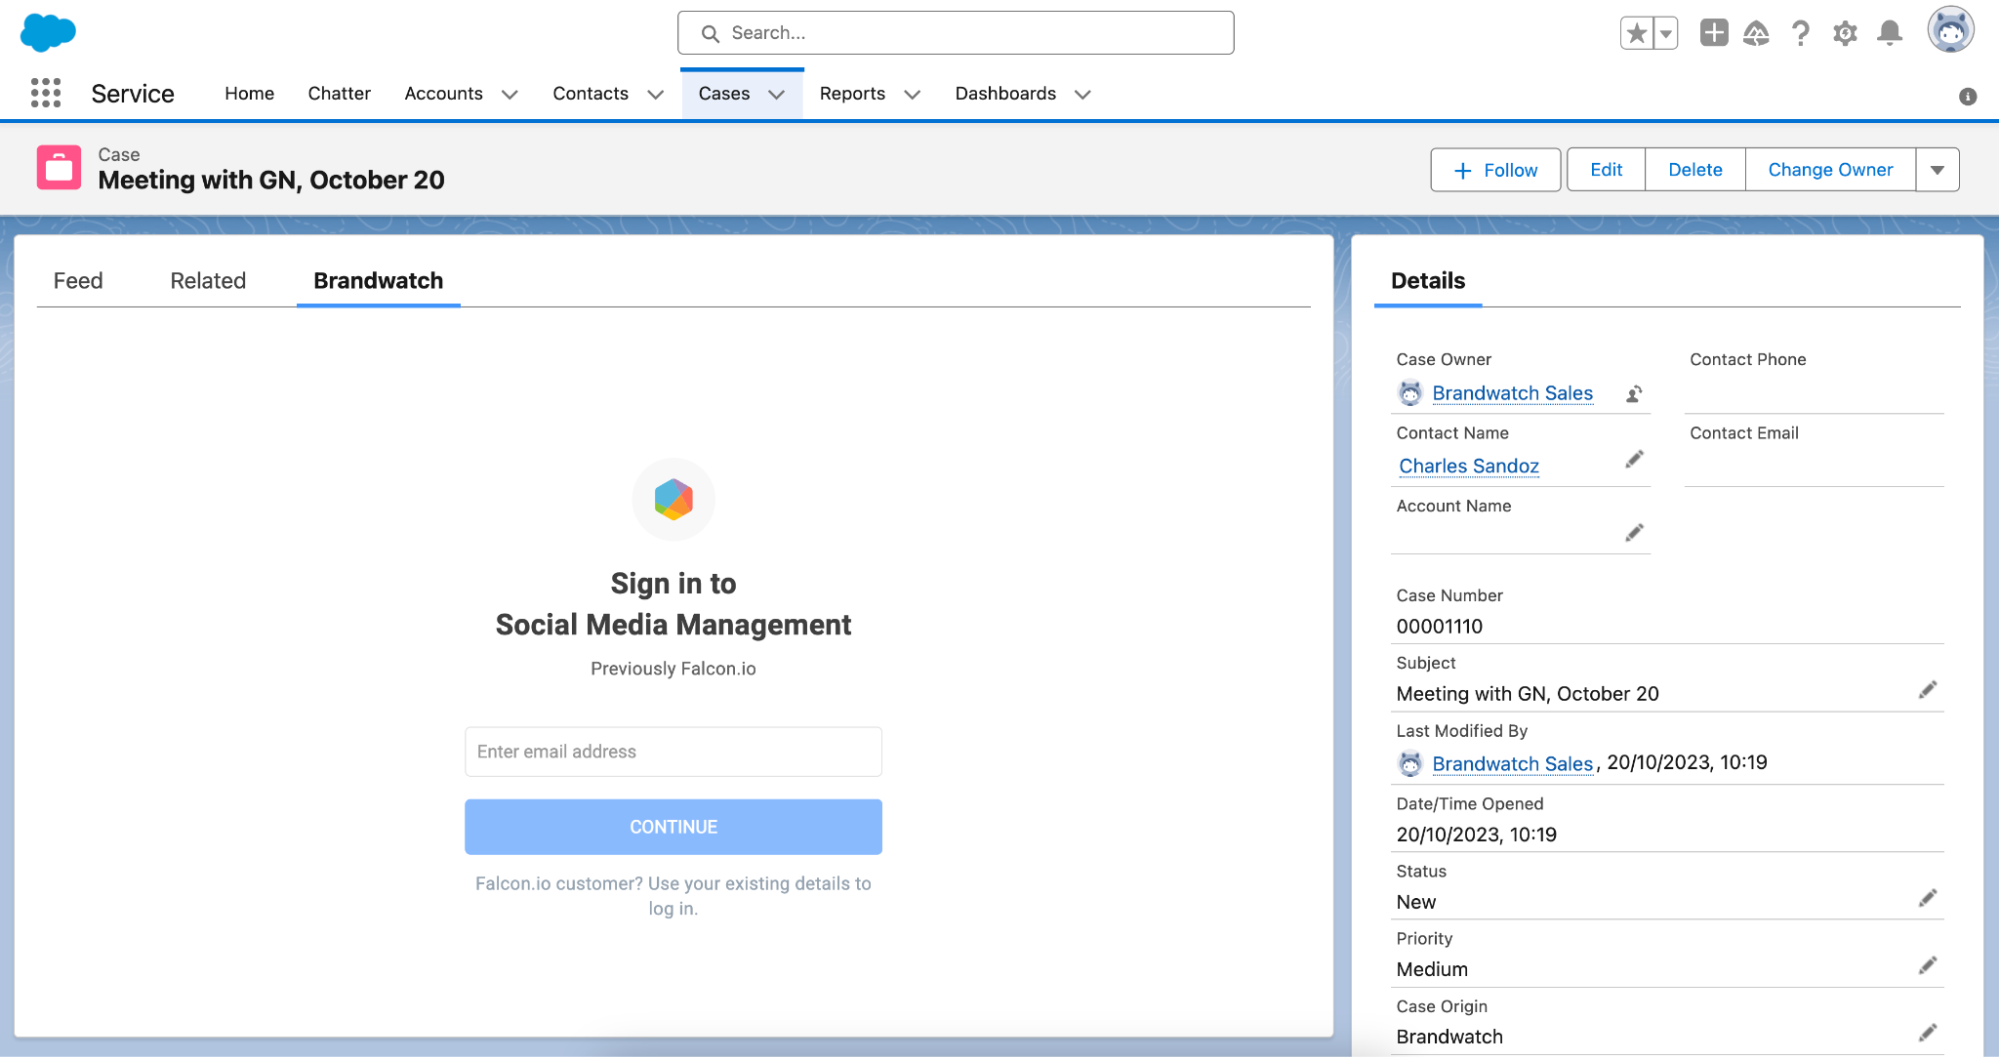Open the Notifications bell icon
The image size is (1999, 1058).
point(1889,33)
